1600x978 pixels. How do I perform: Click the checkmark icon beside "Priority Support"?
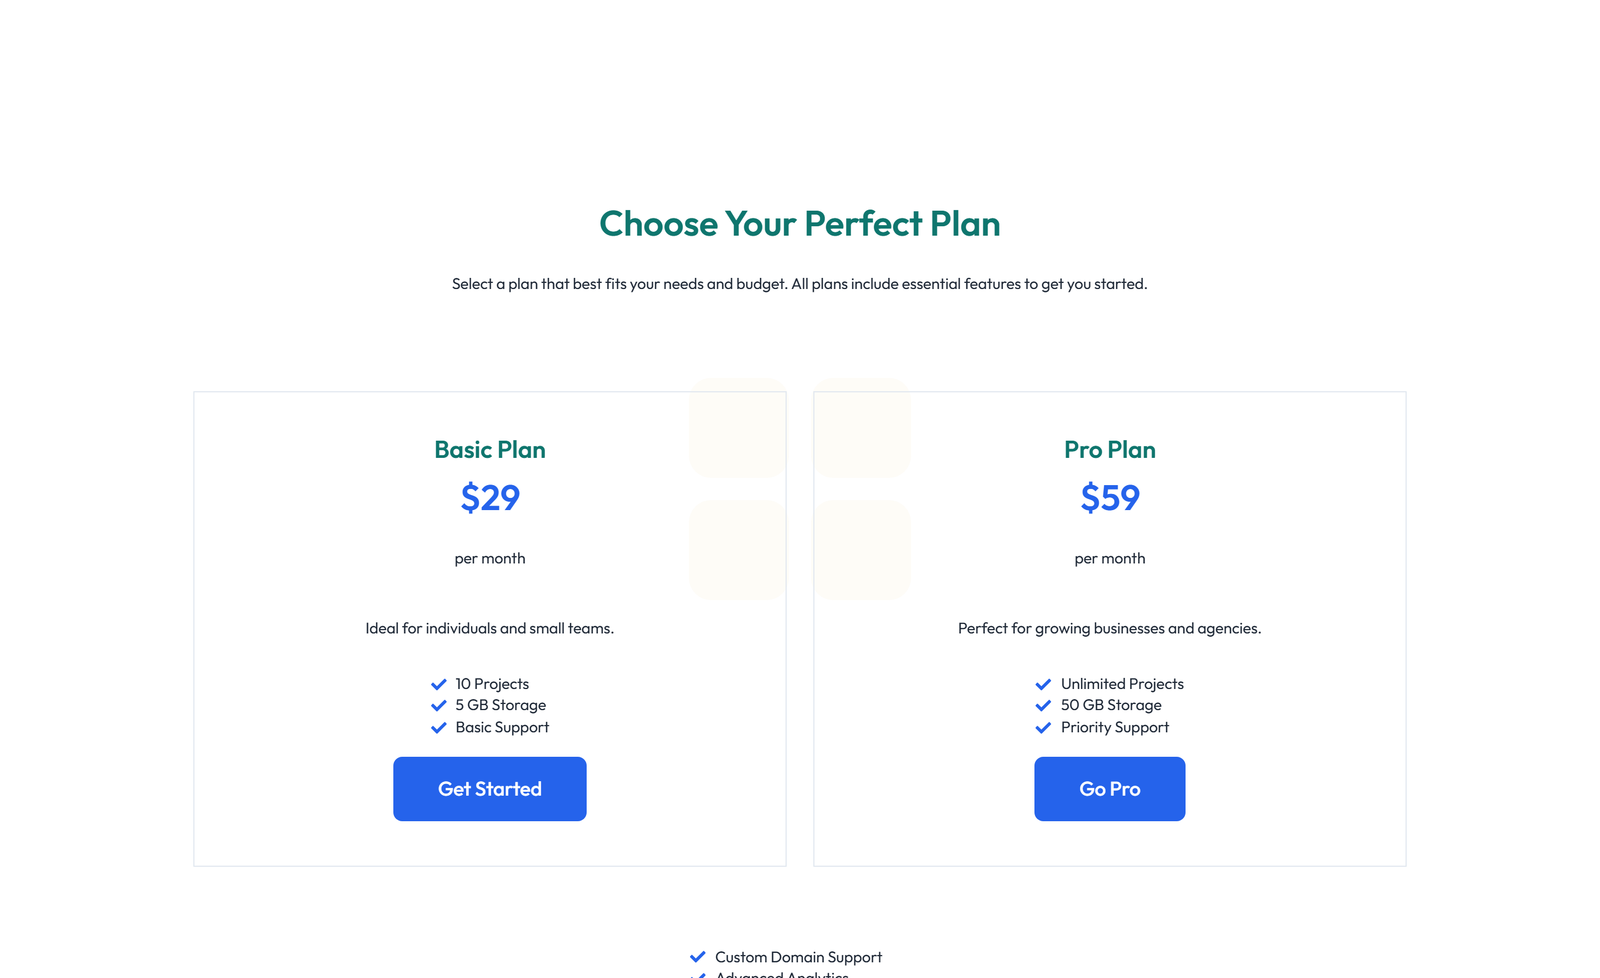tap(1043, 728)
